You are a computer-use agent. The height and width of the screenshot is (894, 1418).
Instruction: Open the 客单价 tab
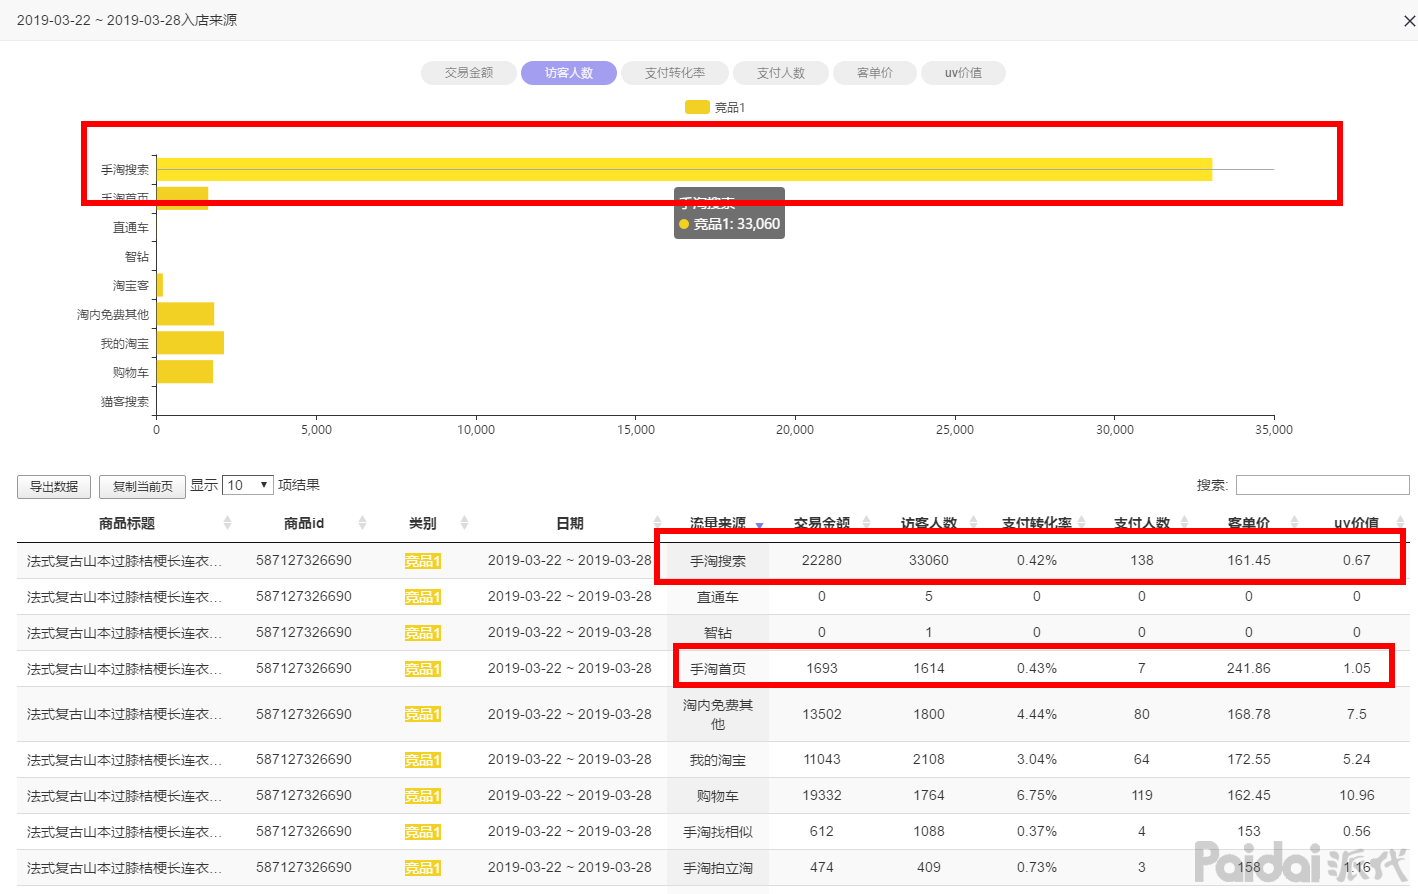pos(875,73)
